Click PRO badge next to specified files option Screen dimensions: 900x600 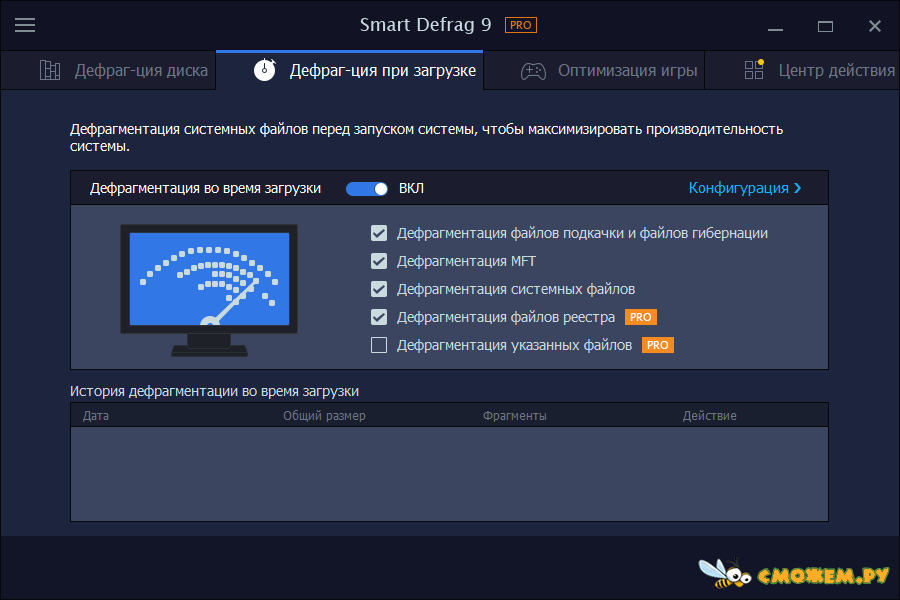pyautogui.click(x=658, y=345)
